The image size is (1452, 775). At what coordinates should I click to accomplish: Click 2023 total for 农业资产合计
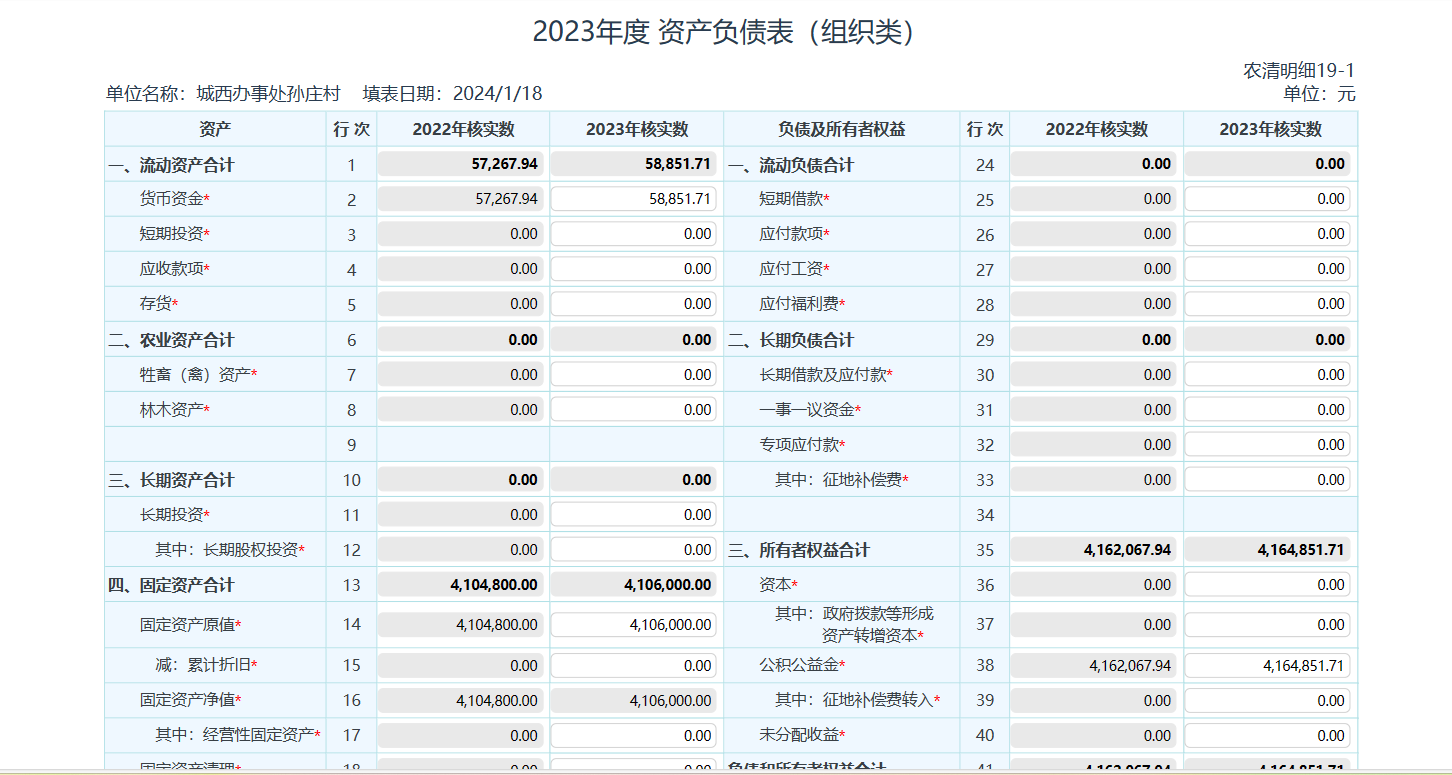(633, 339)
